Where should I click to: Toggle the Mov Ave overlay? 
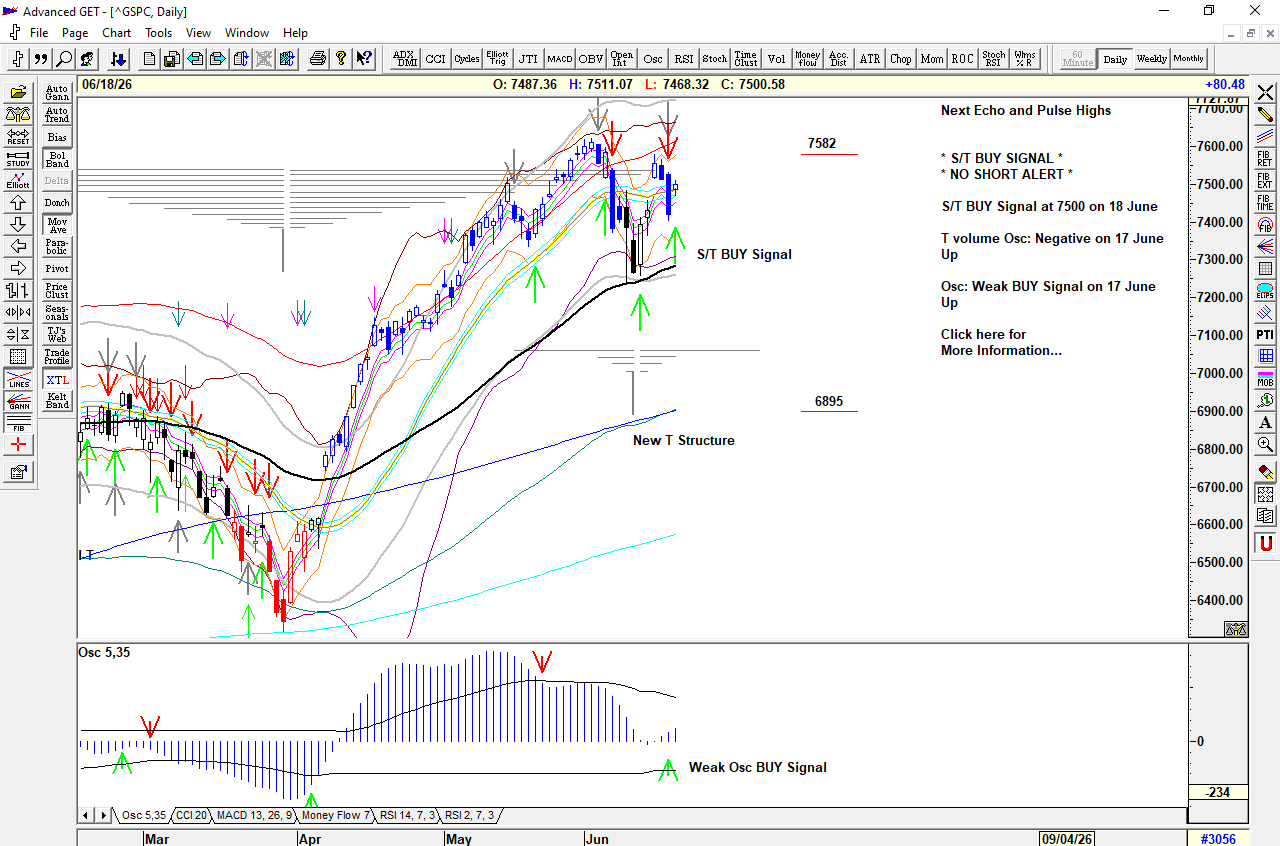[57, 225]
